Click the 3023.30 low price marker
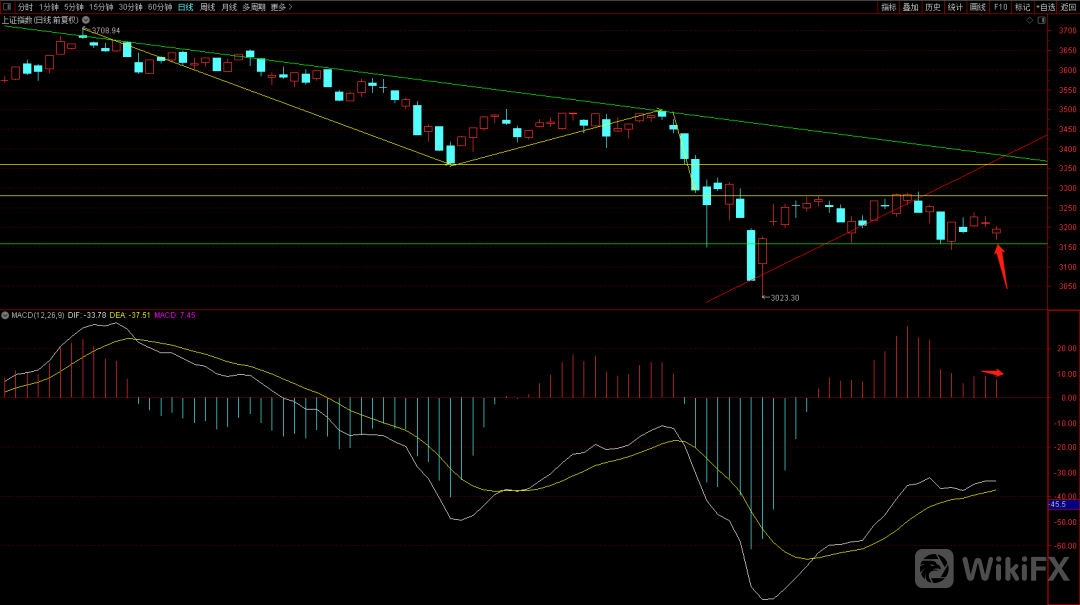 click(783, 298)
